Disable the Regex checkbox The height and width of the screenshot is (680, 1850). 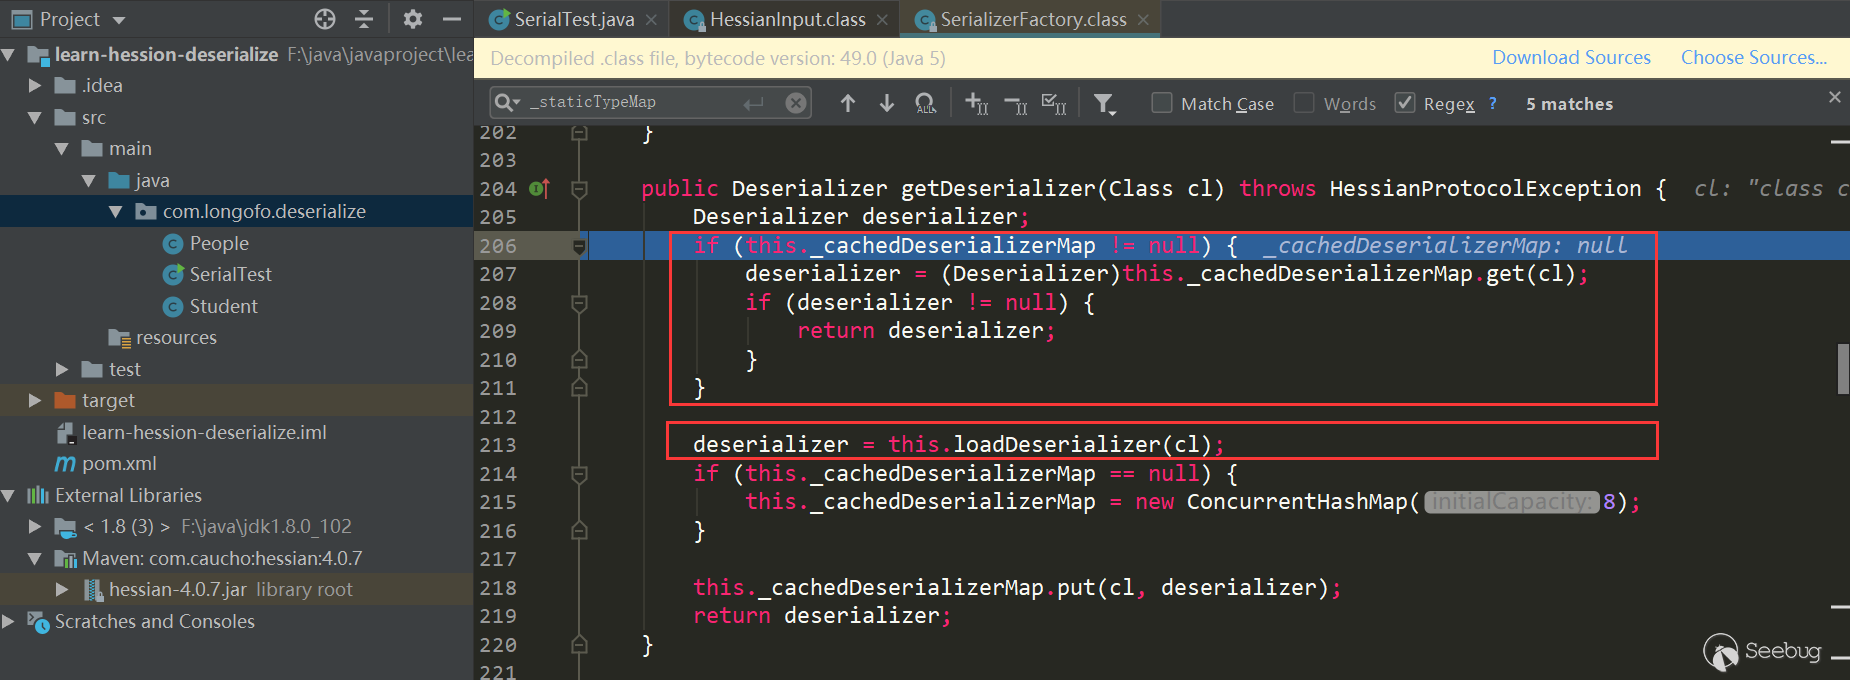(x=1405, y=103)
